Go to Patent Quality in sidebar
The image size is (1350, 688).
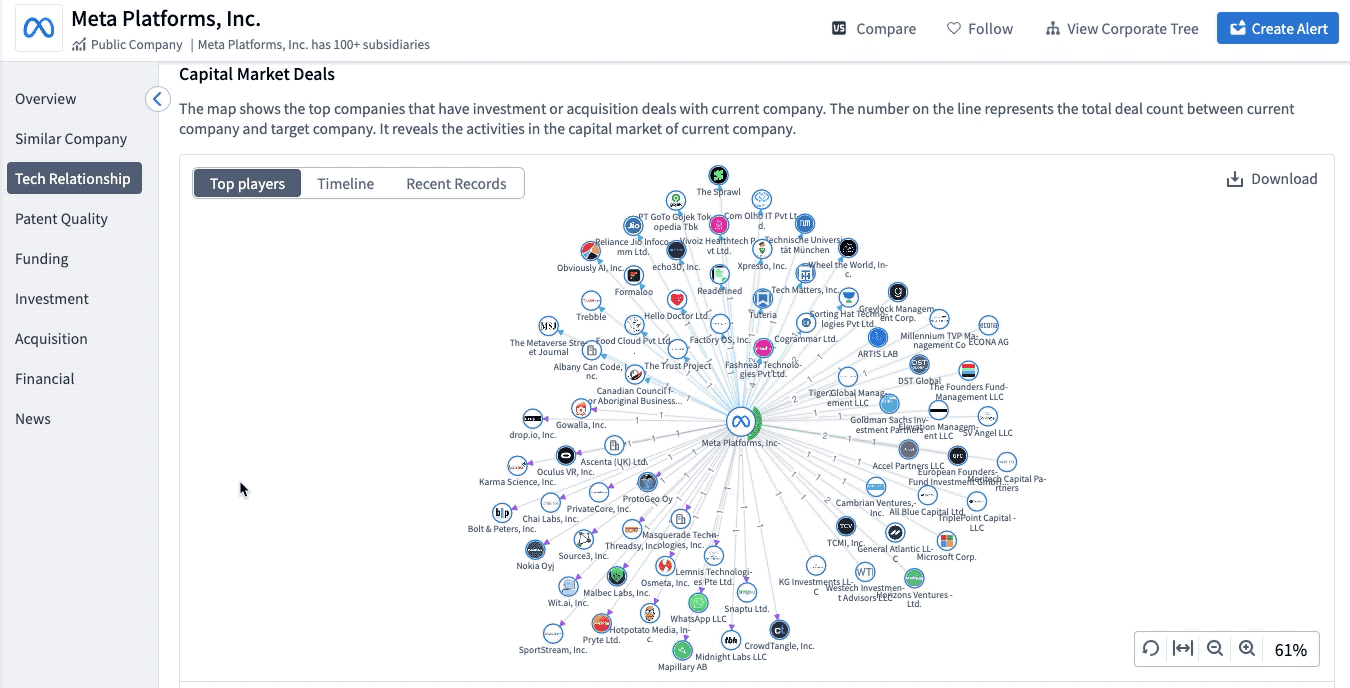click(61, 219)
